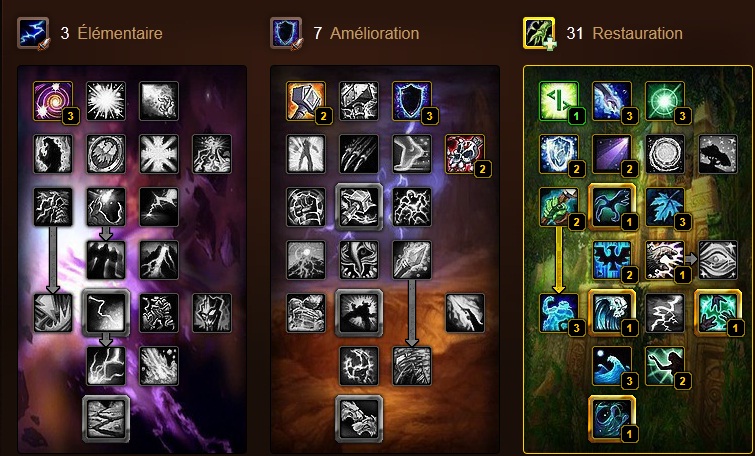Select the grayscale eye talent in Restauration

click(717, 260)
